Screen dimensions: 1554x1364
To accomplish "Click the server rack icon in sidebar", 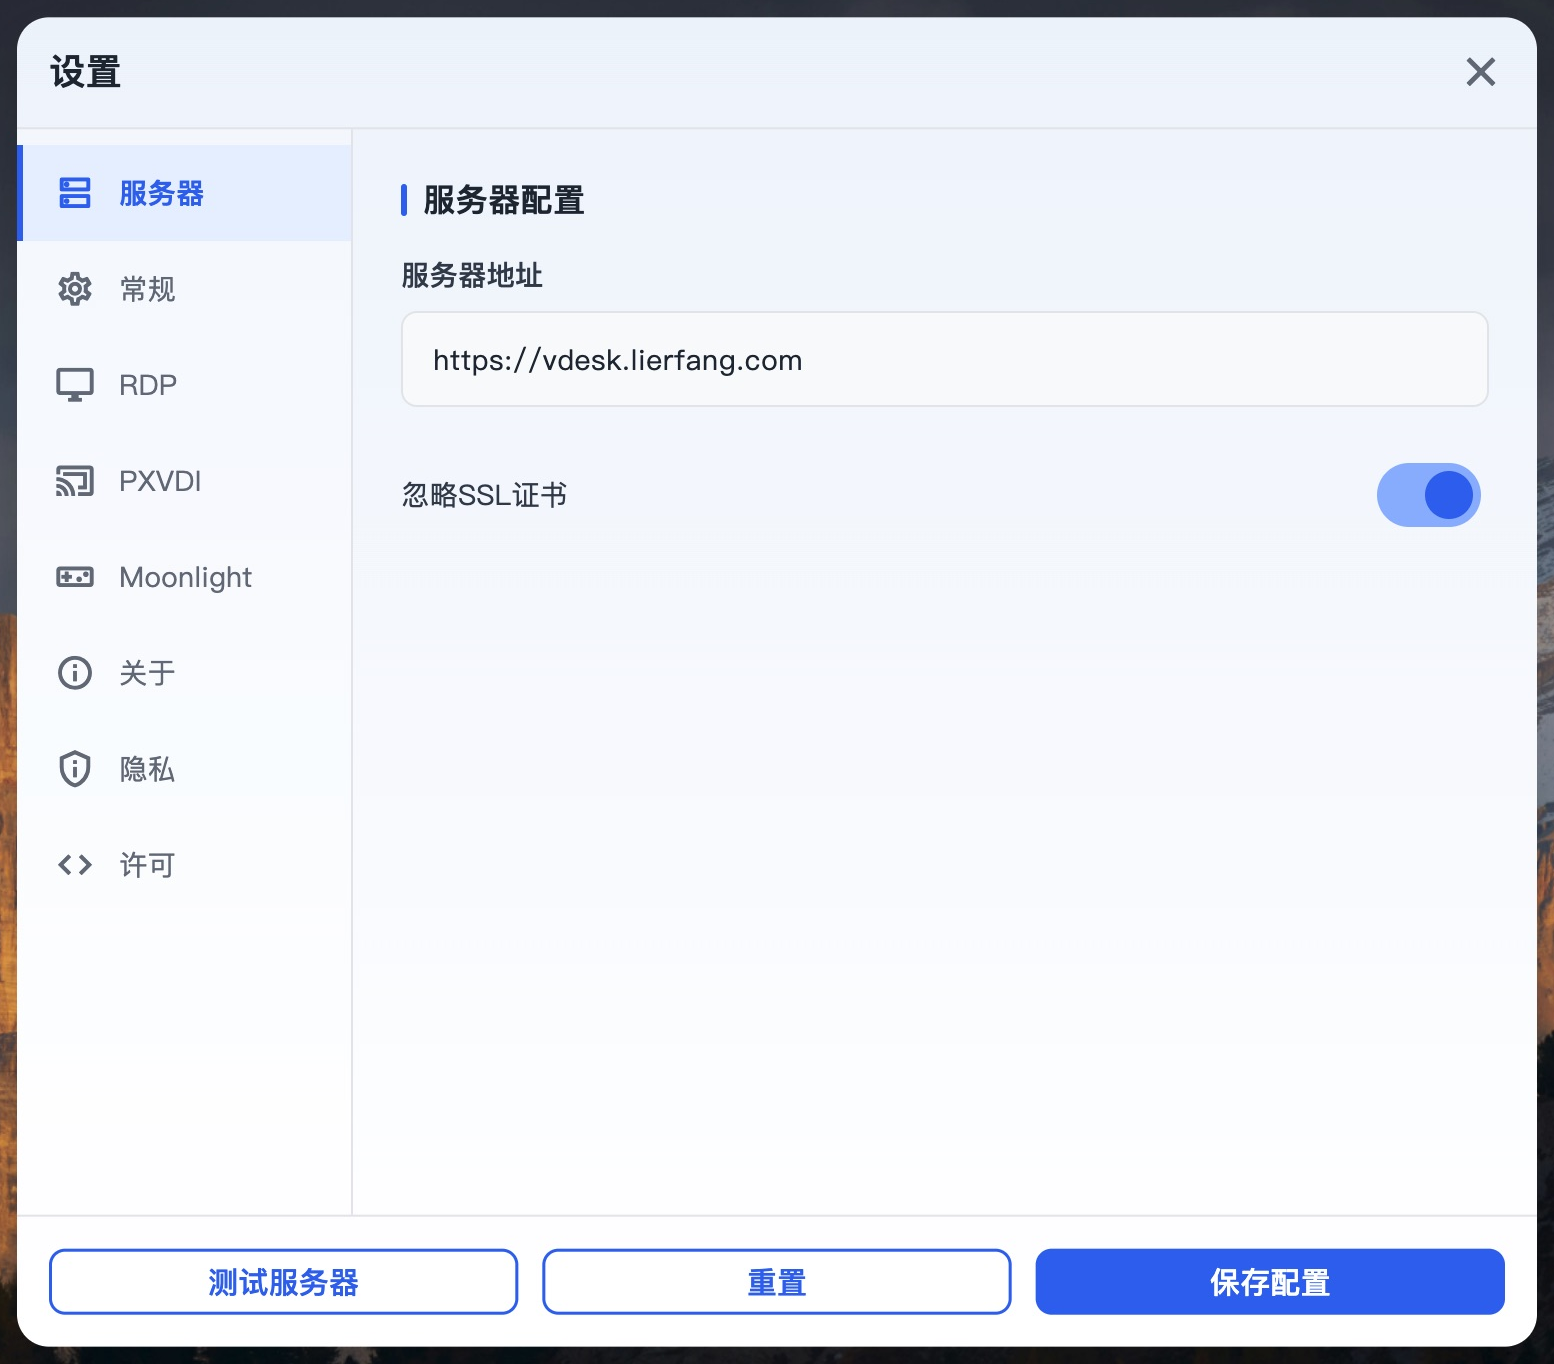I will coord(75,193).
